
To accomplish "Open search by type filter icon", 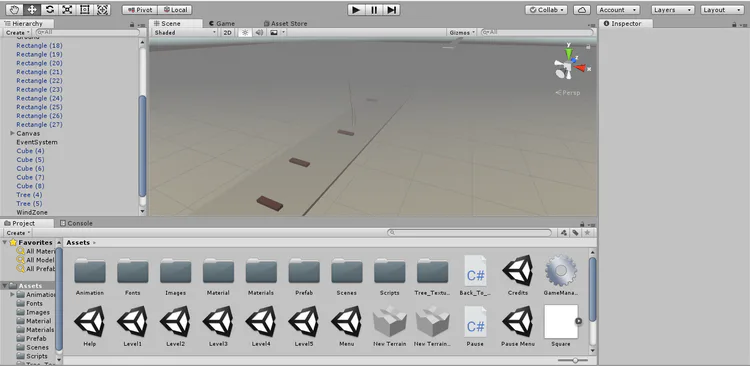I will click(x=564, y=233).
